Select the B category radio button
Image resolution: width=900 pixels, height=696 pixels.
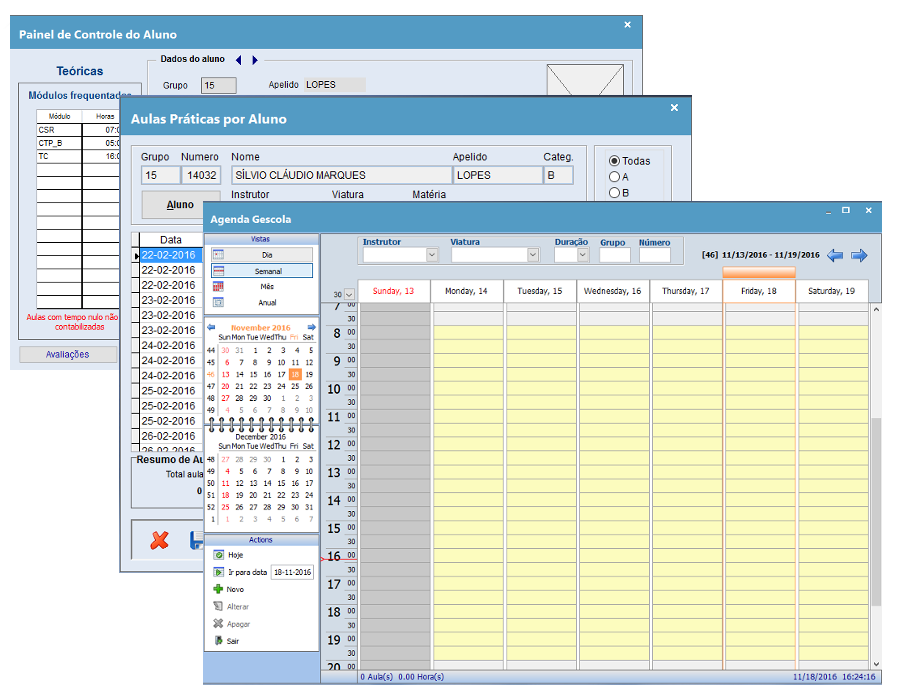(x=614, y=193)
